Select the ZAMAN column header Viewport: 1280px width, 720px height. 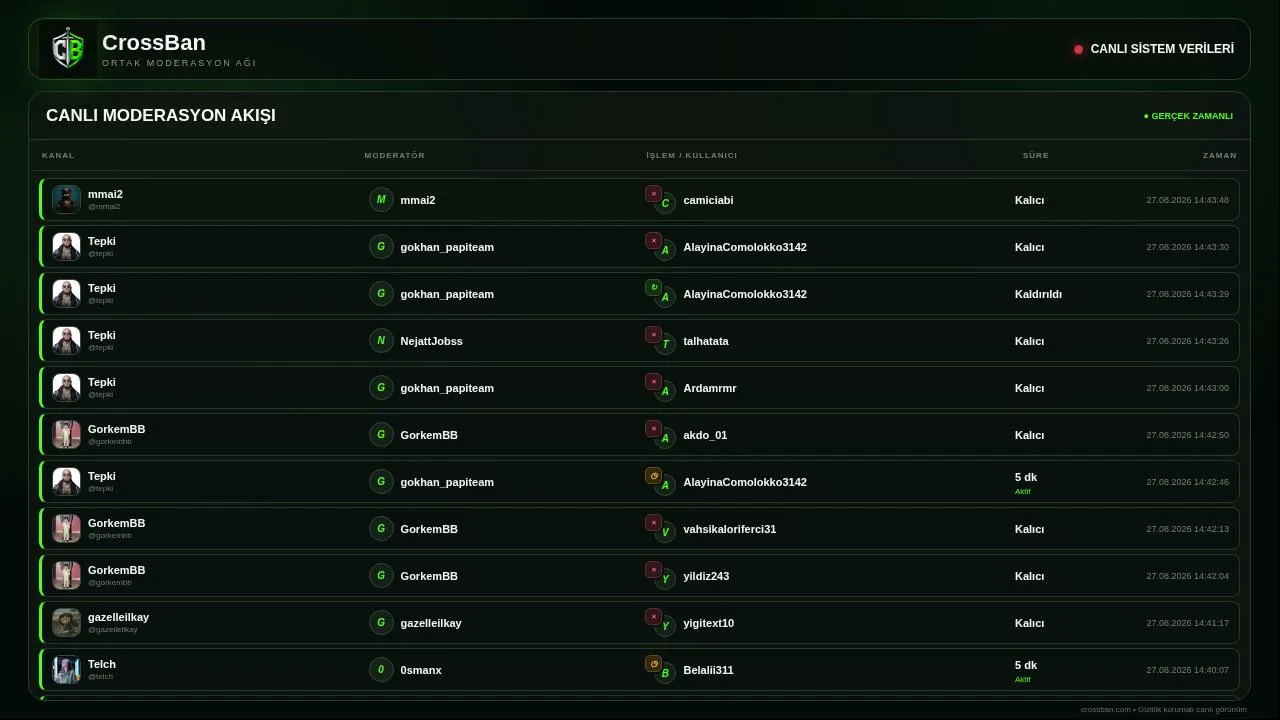tap(1219, 155)
